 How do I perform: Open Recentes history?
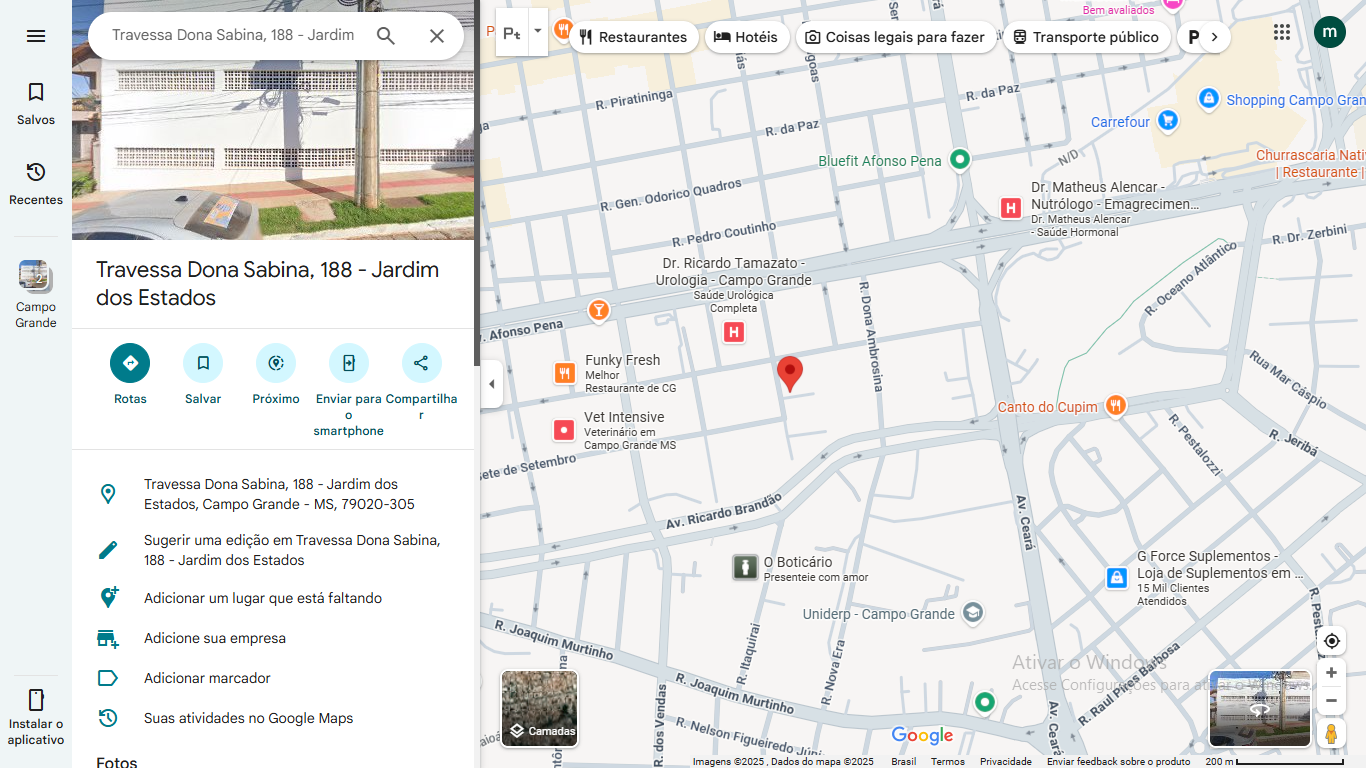click(x=36, y=183)
